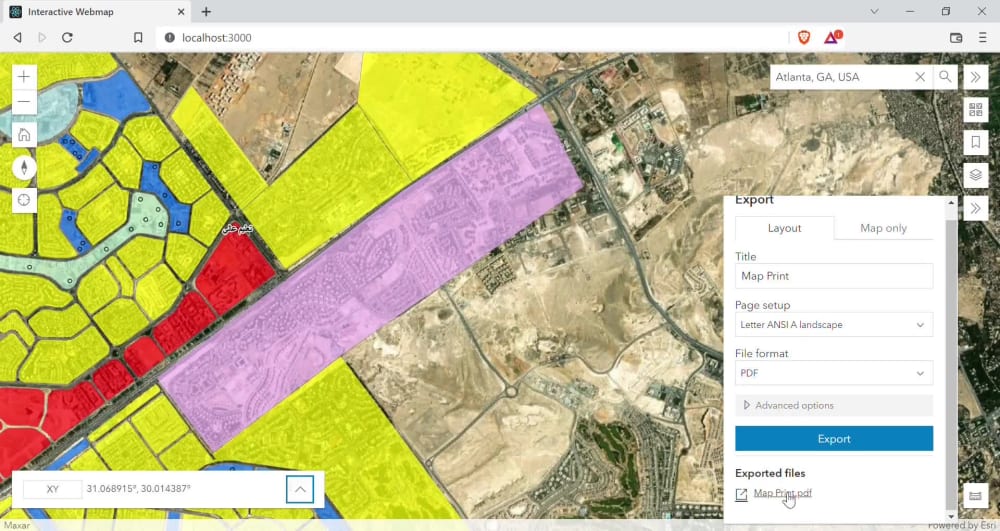
Task: Clear the Atlanta search text
Action: (920, 77)
